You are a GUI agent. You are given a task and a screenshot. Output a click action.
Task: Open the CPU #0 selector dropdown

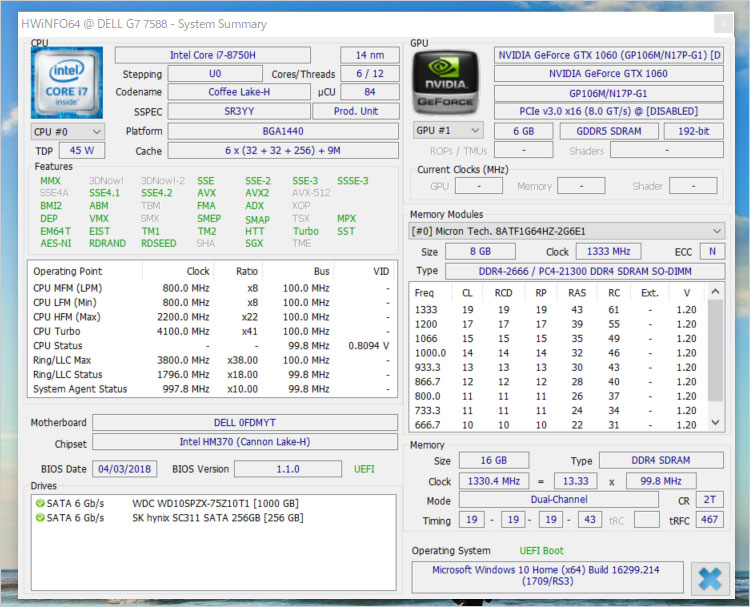pyautogui.click(x=67, y=132)
